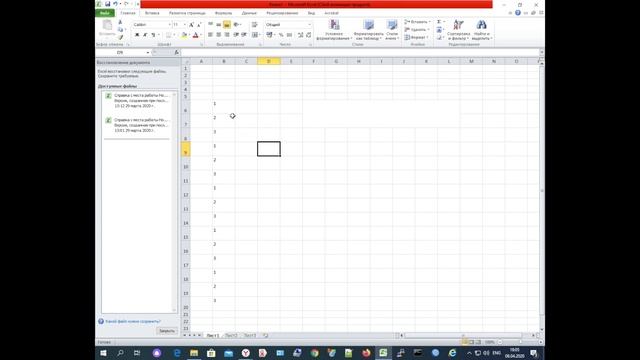
Task: Toggle align text left
Action: (210, 35)
